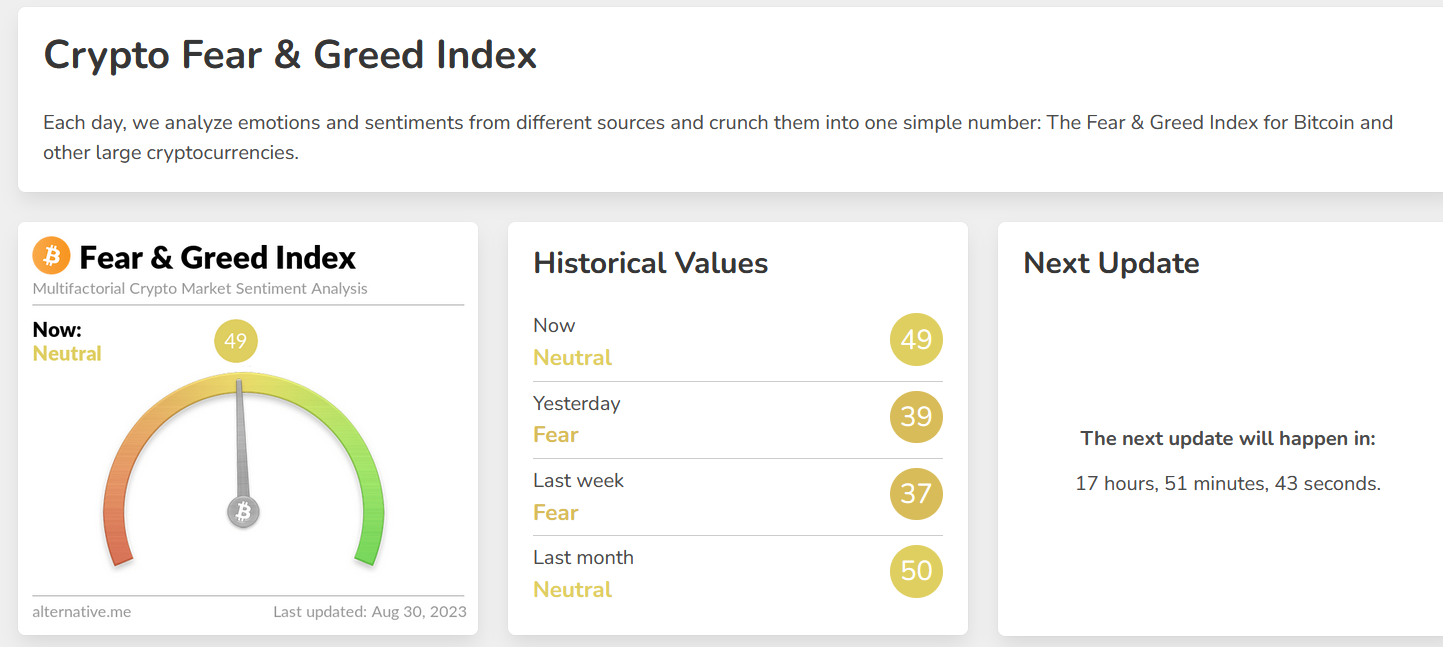The image size is (1443, 647).
Task: Click the 37 circle for Last week
Action: coord(916,494)
